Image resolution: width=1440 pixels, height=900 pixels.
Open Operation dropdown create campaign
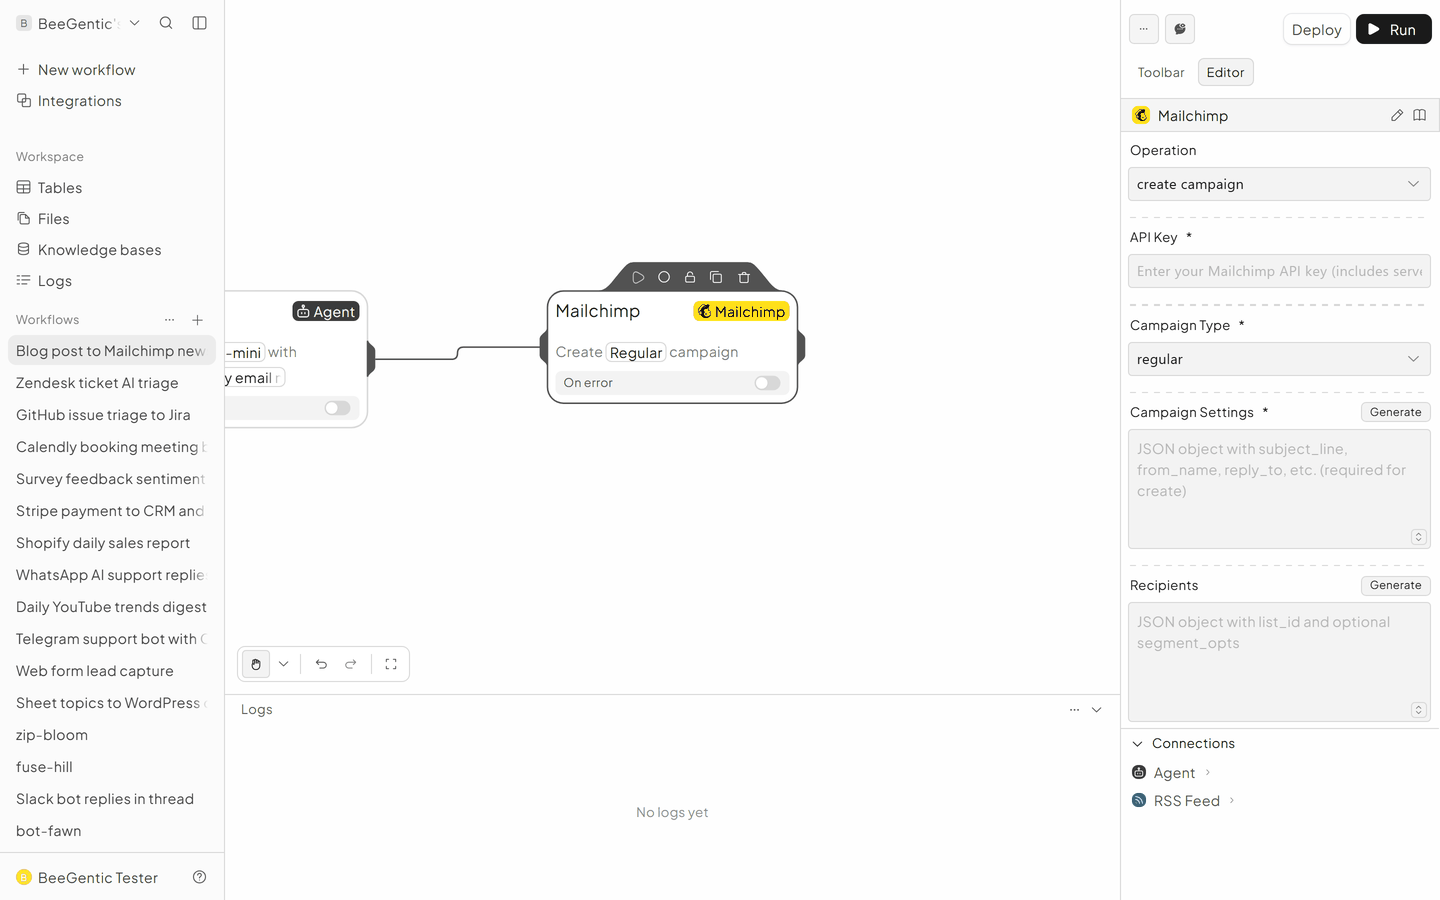tap(1279, 184)
